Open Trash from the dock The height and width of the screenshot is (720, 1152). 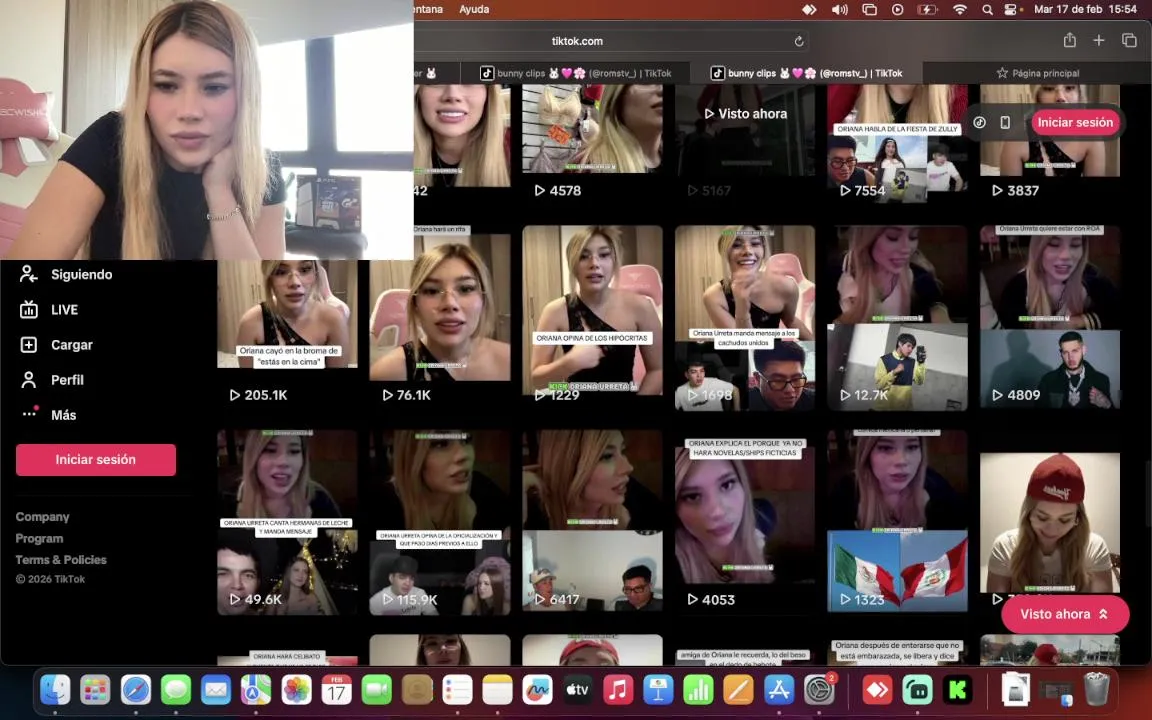coord(1096,690)
